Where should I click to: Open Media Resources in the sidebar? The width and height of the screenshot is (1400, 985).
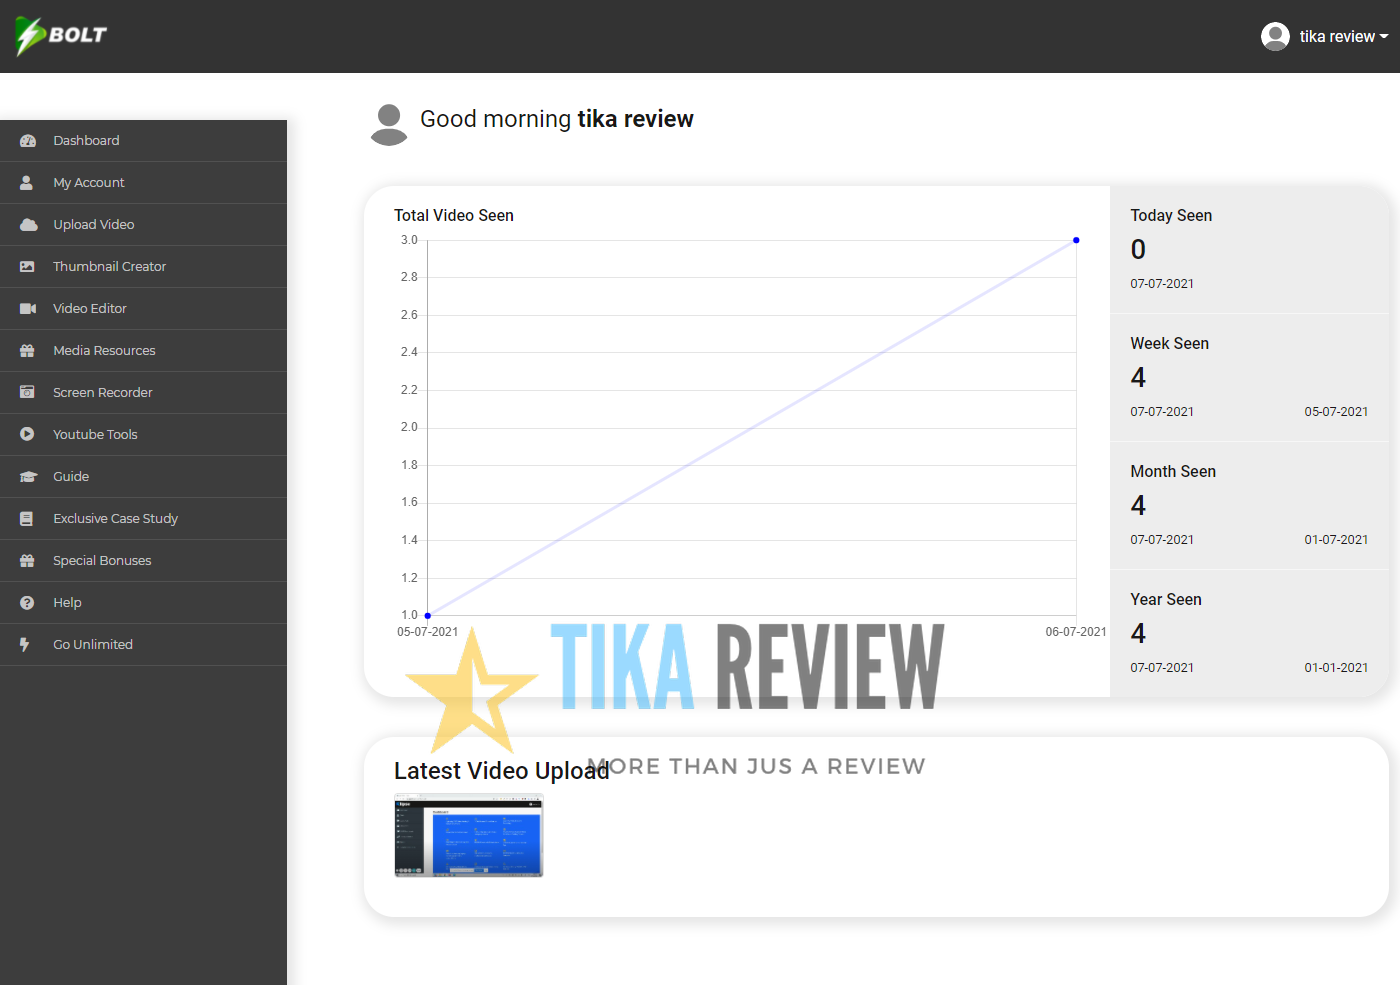pos(104,351)
